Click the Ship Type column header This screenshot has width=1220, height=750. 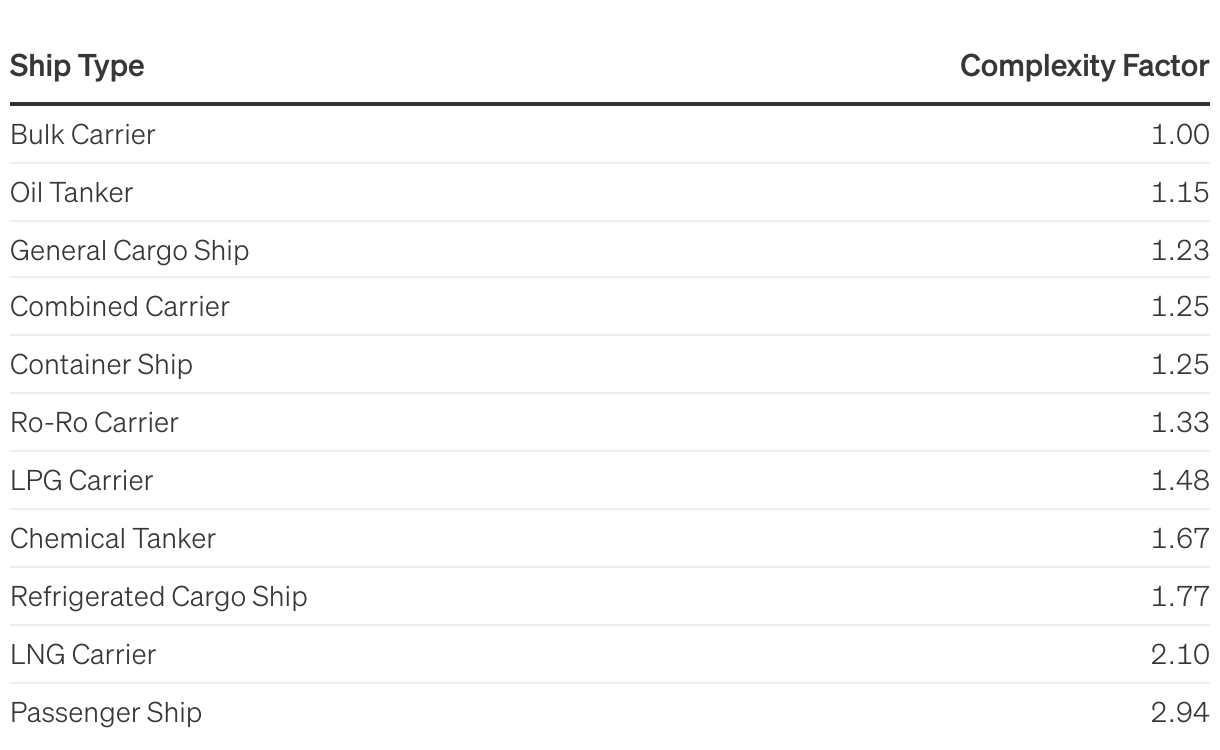point(77,66)
